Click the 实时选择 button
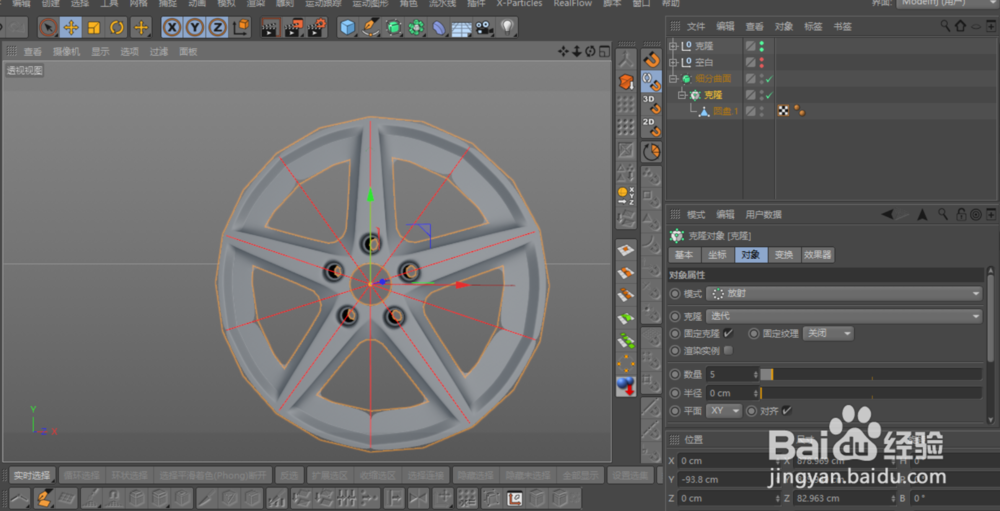 (x=32, y=476)
